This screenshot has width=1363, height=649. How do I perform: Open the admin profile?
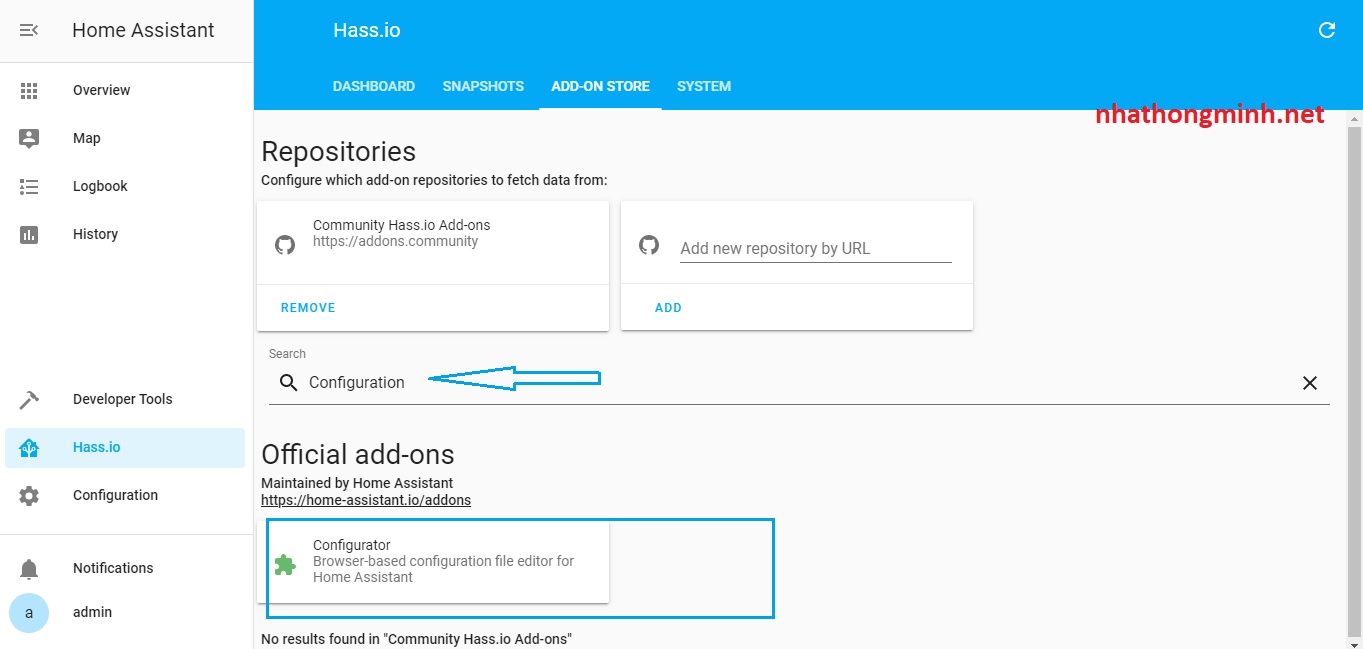point(125,612)
